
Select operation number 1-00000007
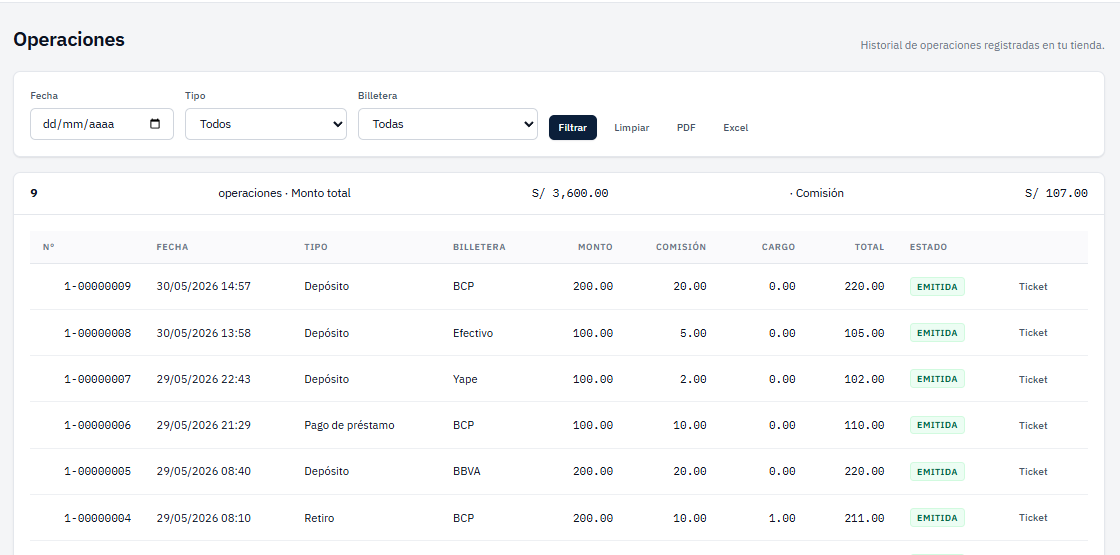[98, 379]
